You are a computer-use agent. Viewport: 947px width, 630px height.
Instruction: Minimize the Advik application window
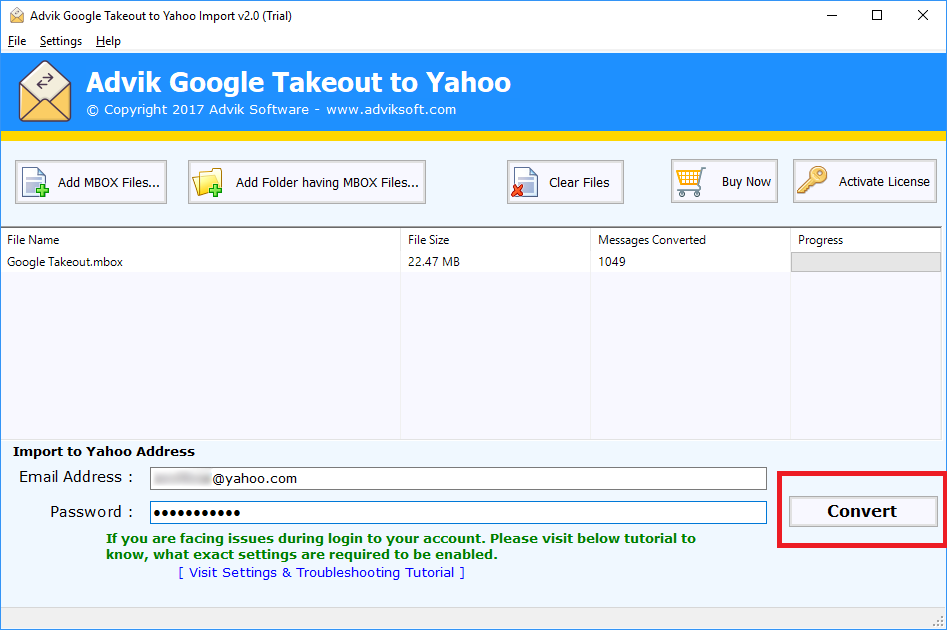(832, 15)
